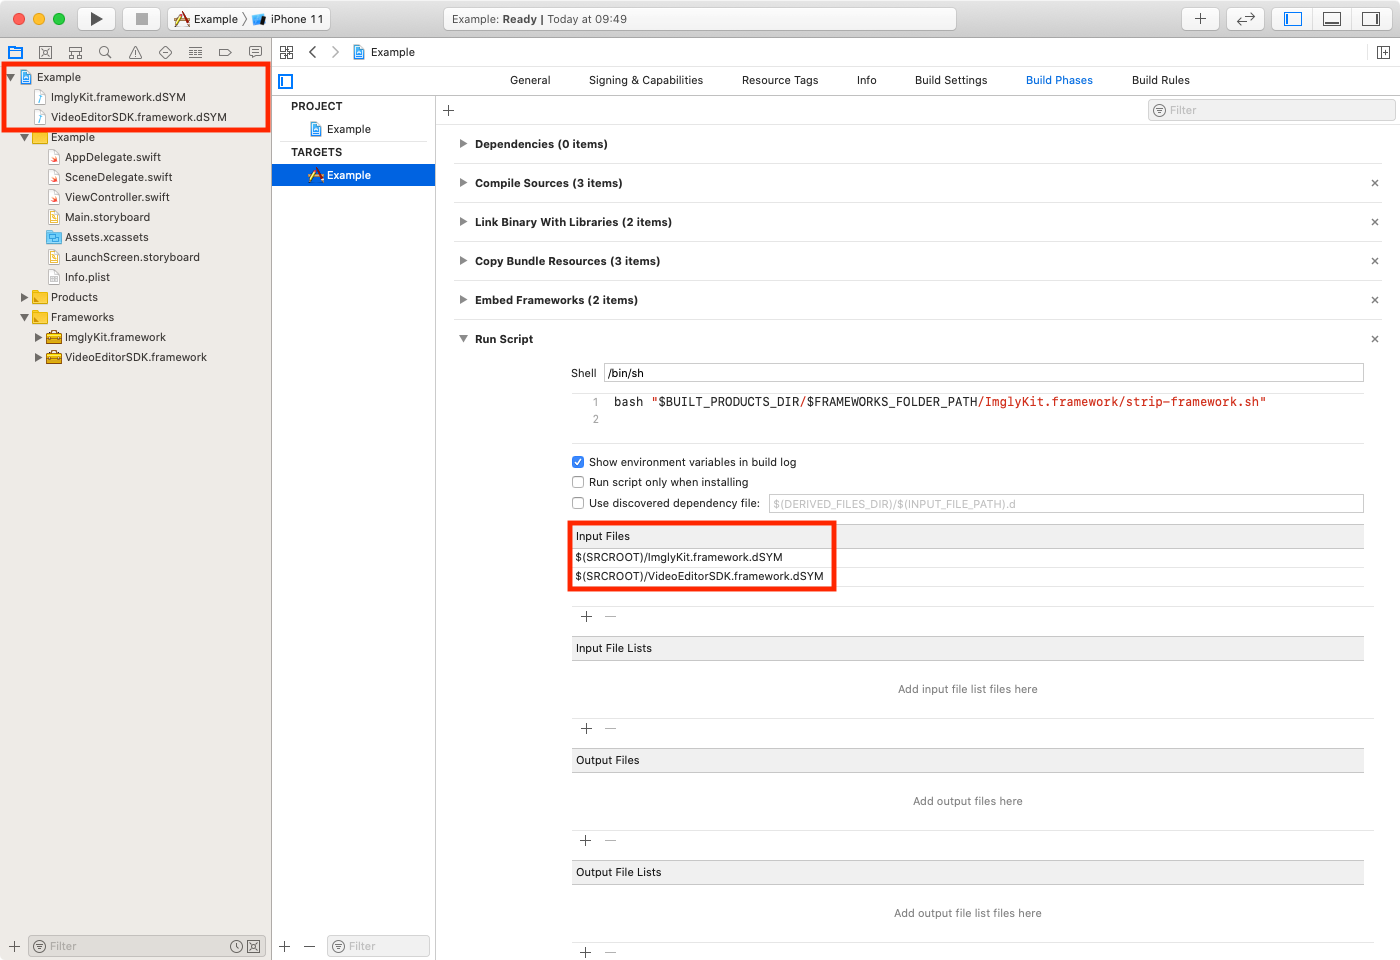Add a new target with plus
The height and width of the screenshot is (960, 1400).
[285, 946]
